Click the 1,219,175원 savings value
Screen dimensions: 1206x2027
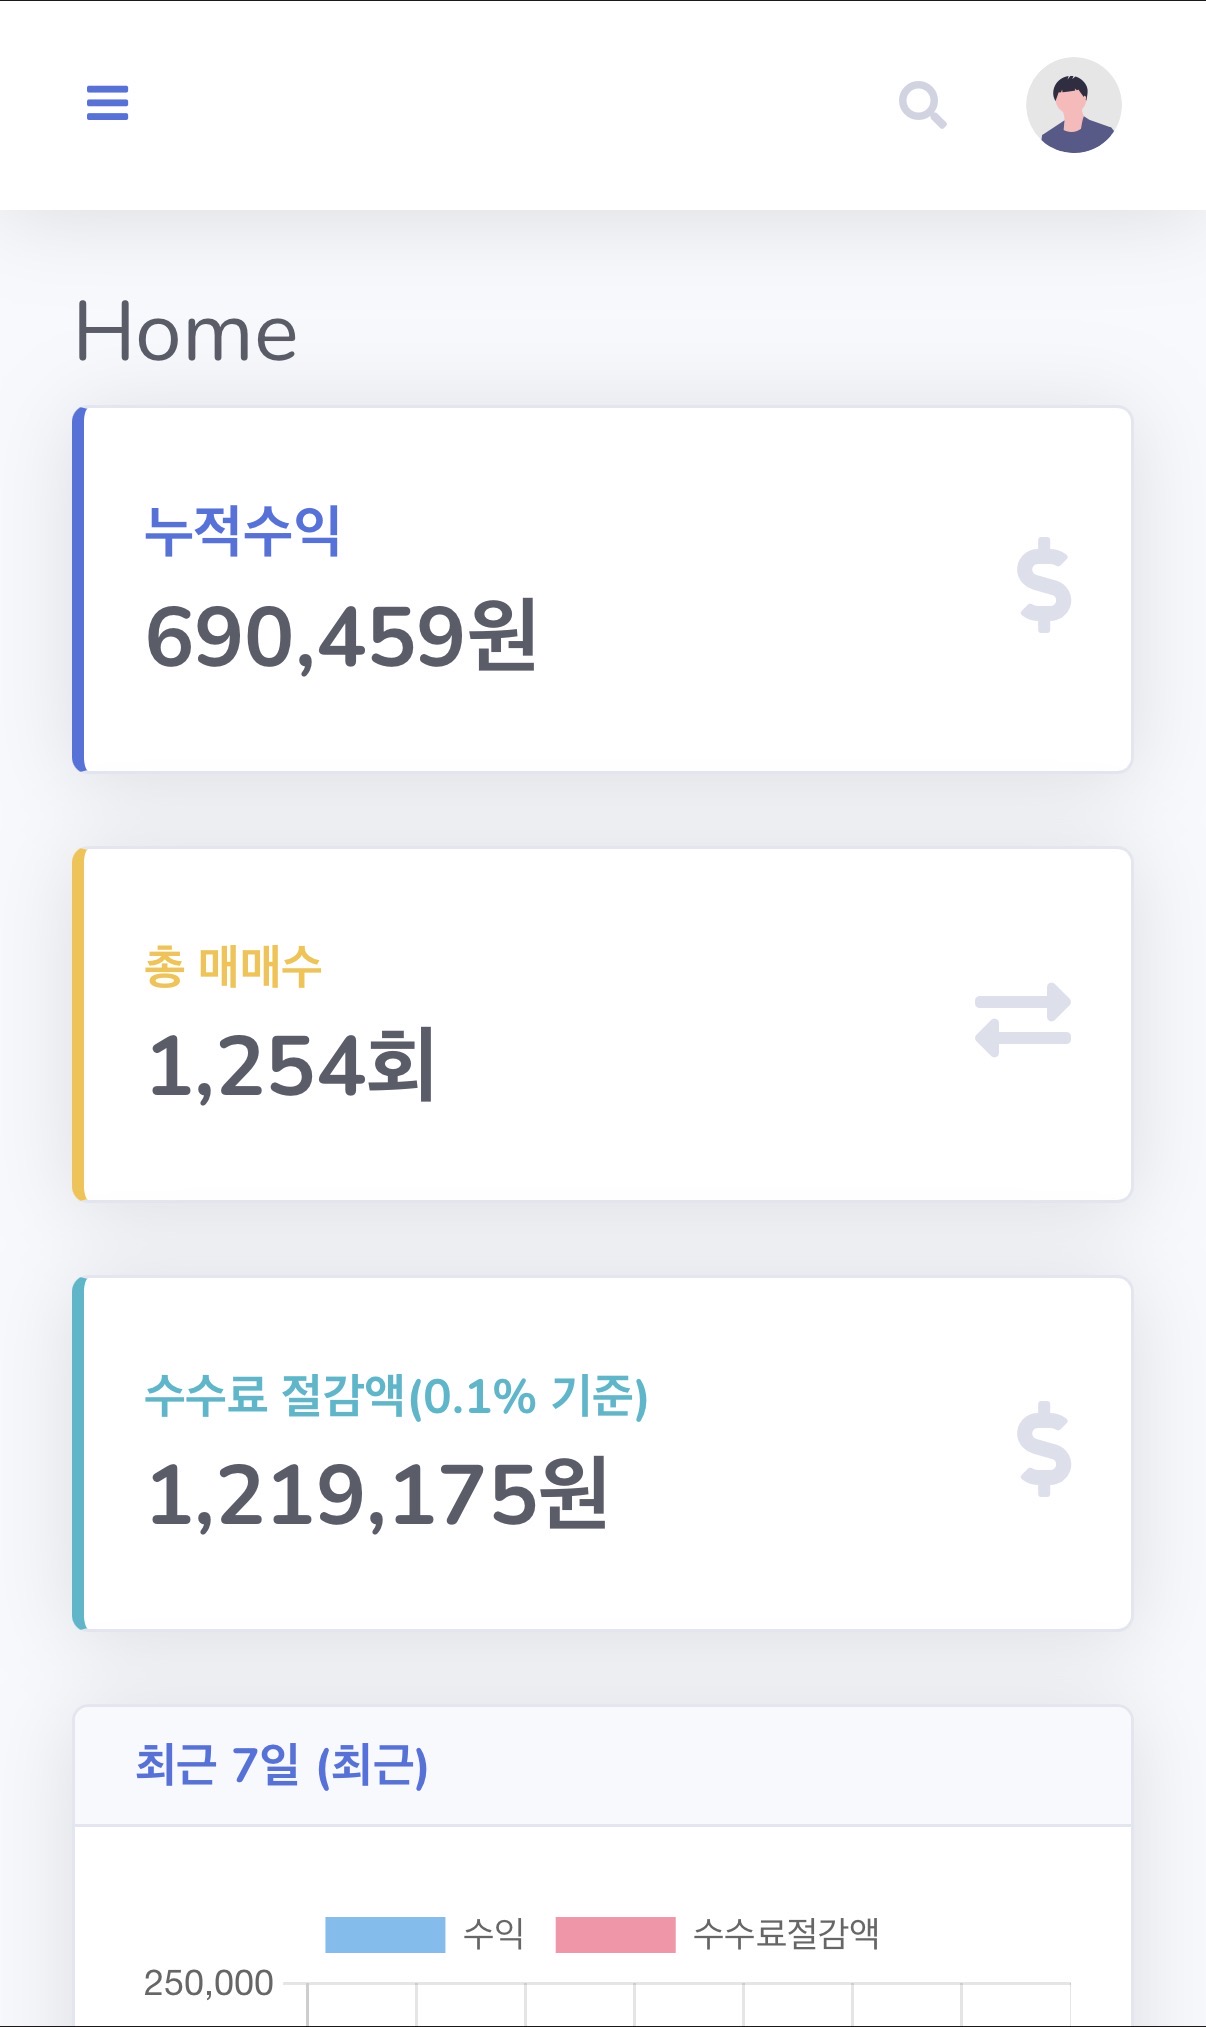pyautogui.click(x=377, y=1495)
